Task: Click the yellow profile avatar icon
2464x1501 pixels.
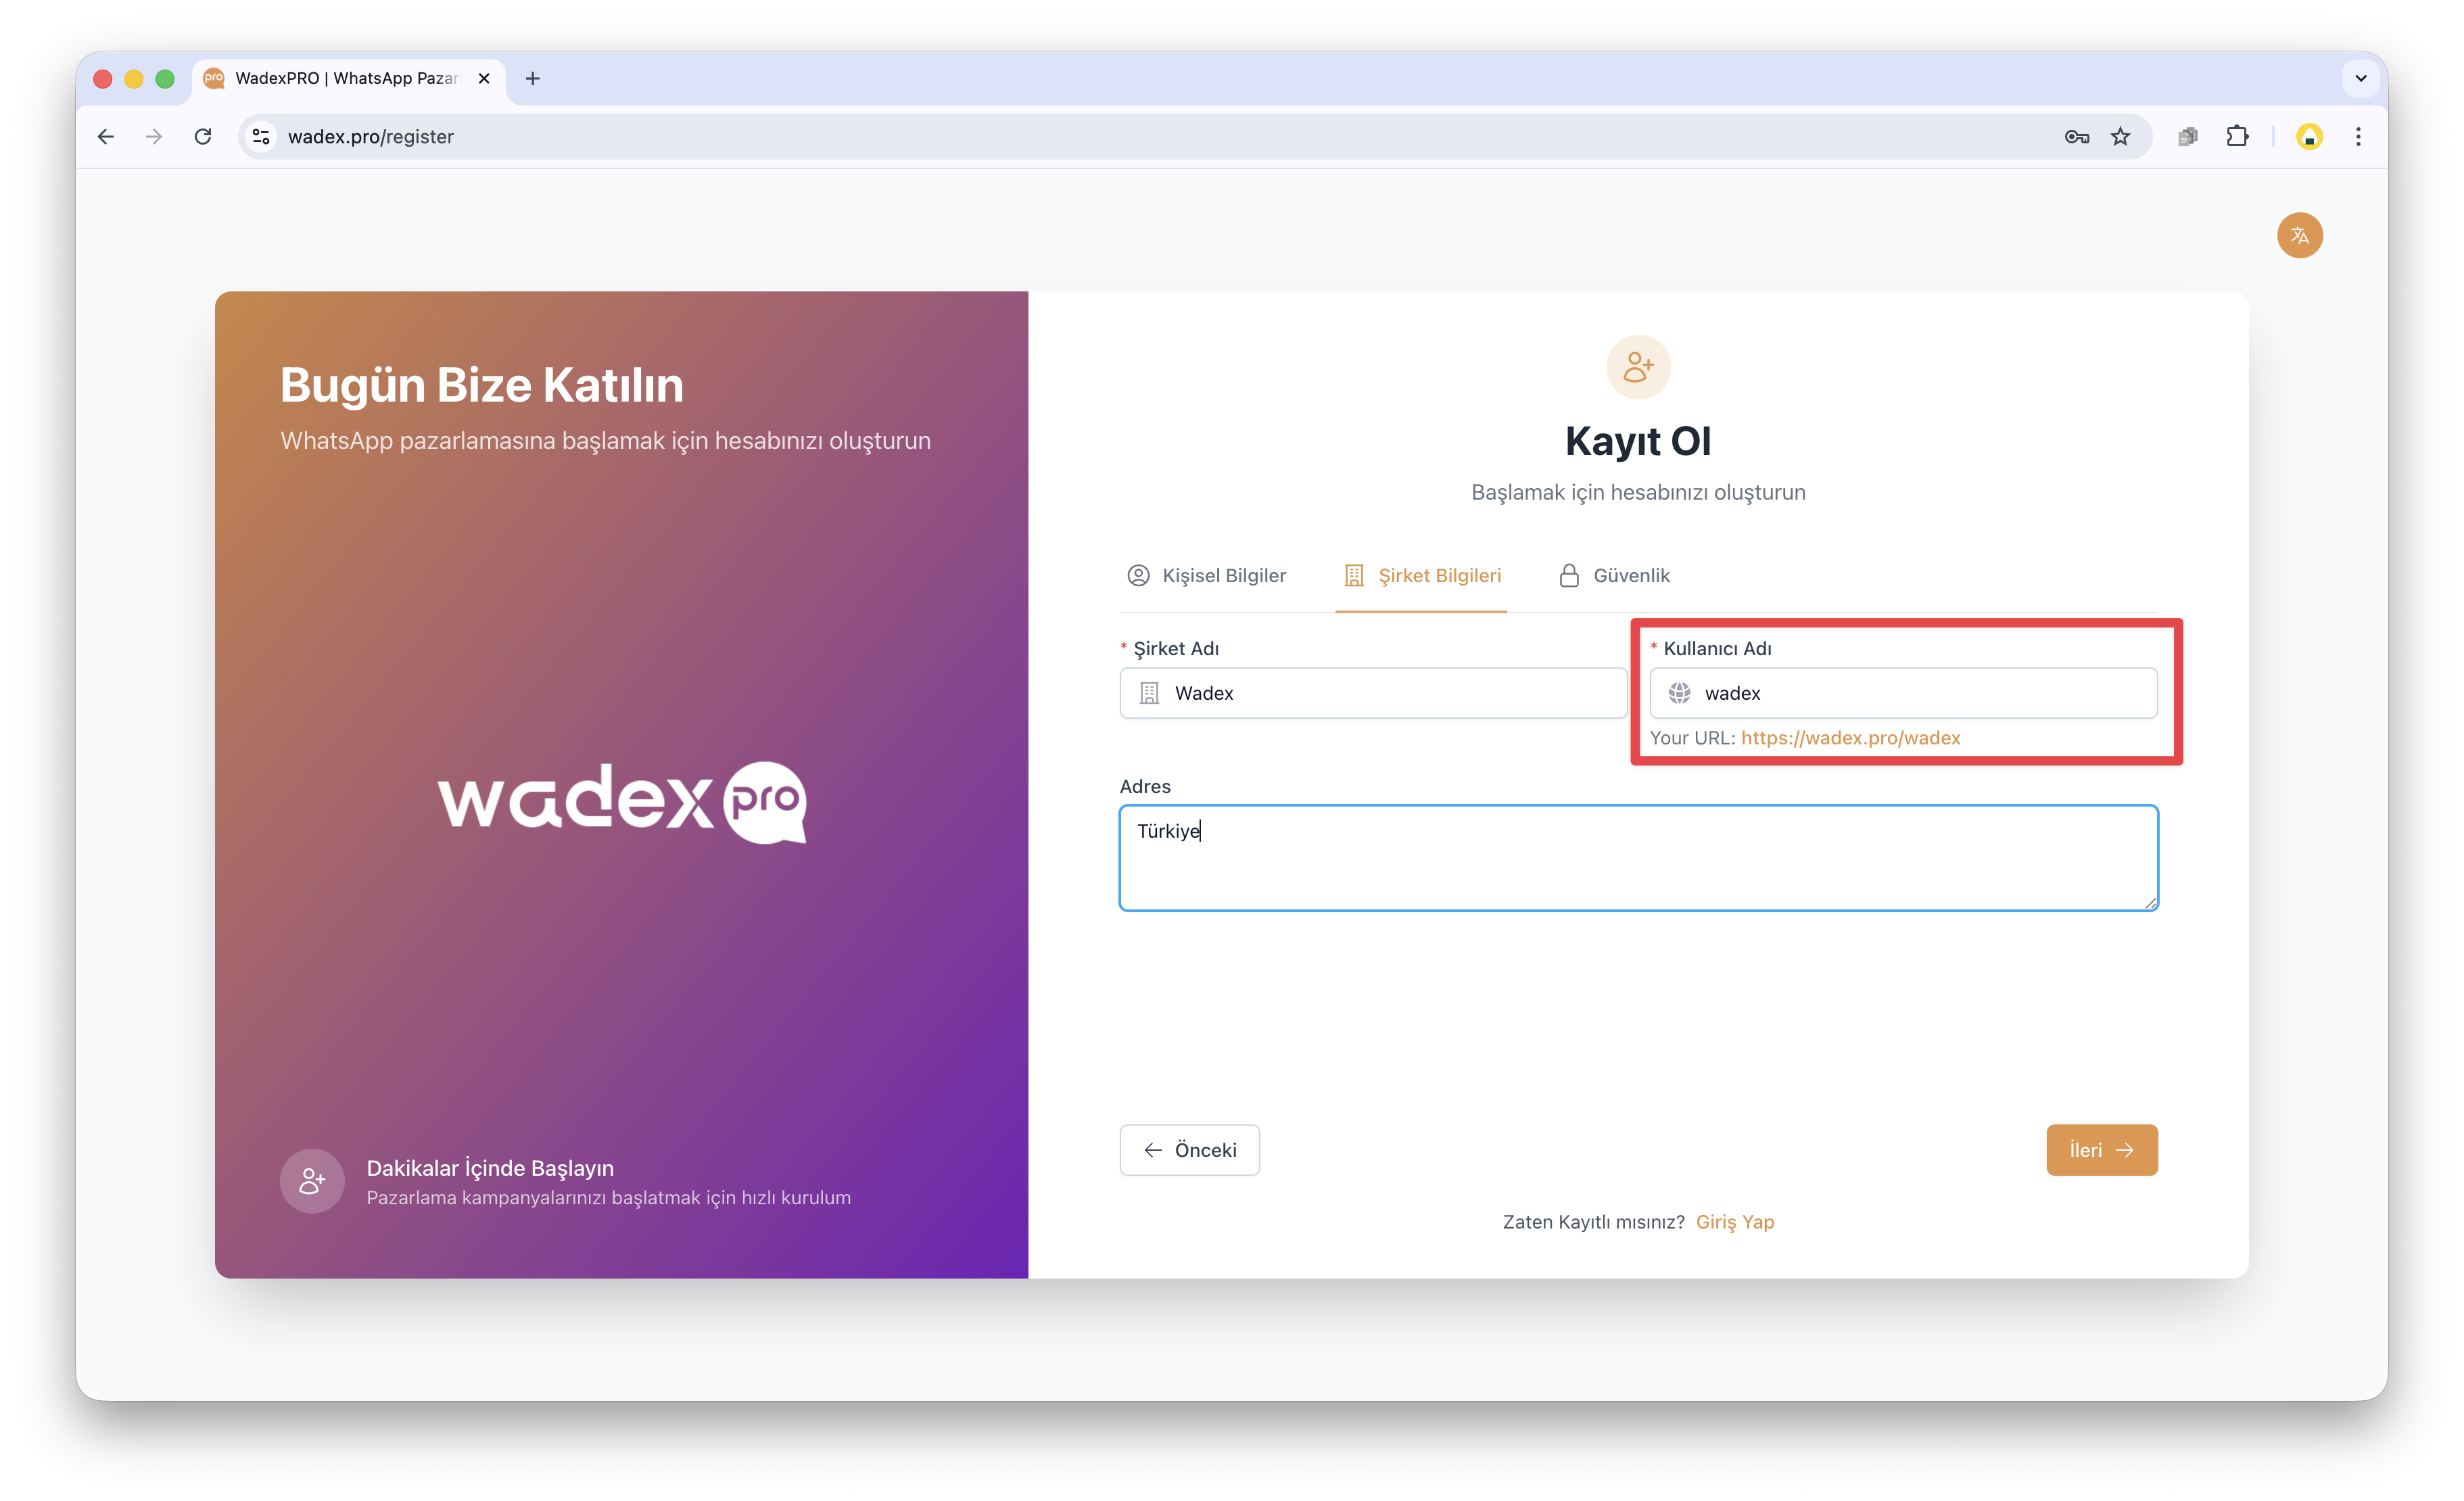Action: [x=2309, y=137]
